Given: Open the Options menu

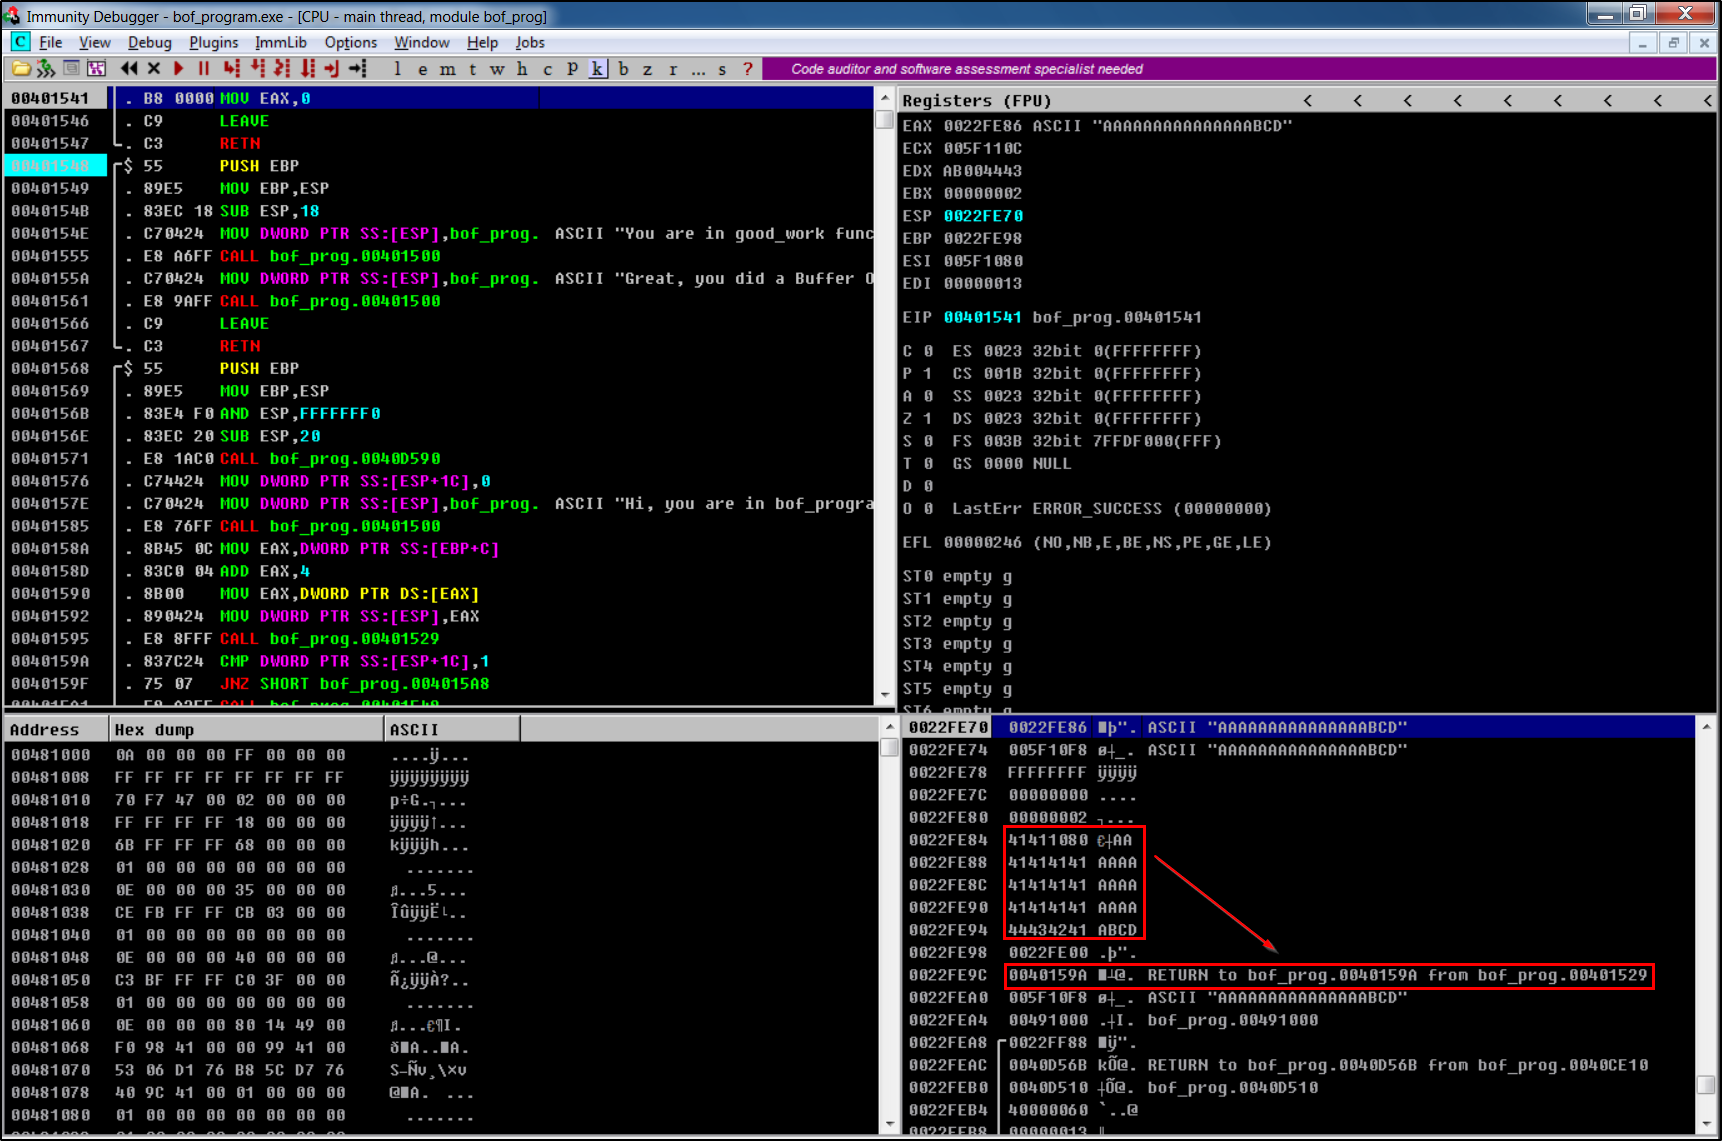Looking at the screenshot, I should pyautogui.click(x=351, y=42).
